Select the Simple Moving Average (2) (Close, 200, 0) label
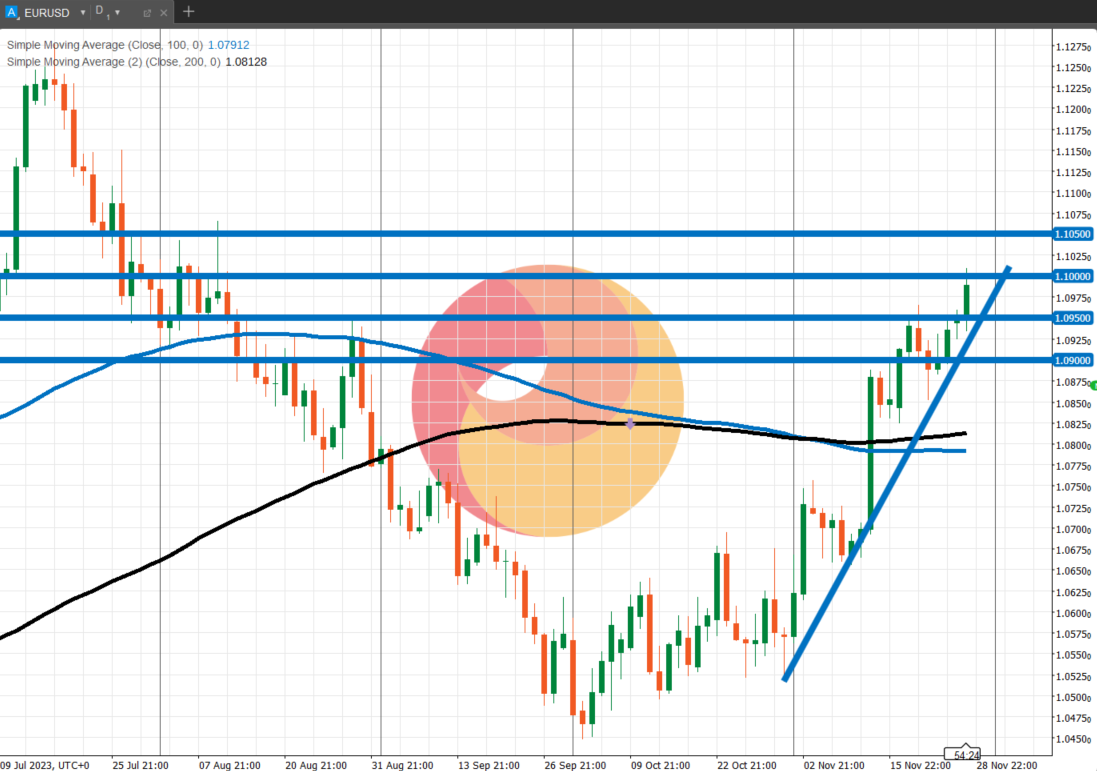The height and width of the screenshot is (771, 1097). 113,62
